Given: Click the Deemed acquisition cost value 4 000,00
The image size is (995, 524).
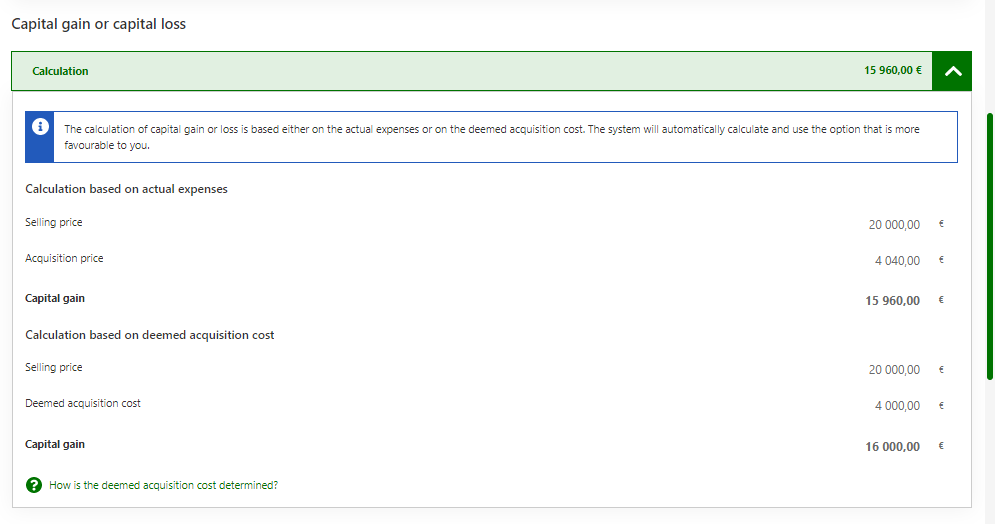Looking at the screenshot, I should (x=897, y=406).
